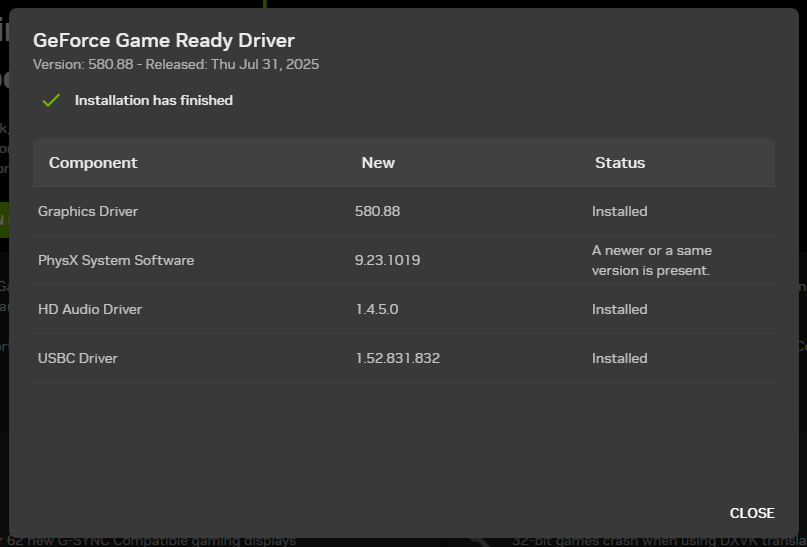Image resolution: width=807 pixels, height=547 pixels.
Task: Click version 1.52.831.832 for USBC Driver
Action: coord(398,358)
